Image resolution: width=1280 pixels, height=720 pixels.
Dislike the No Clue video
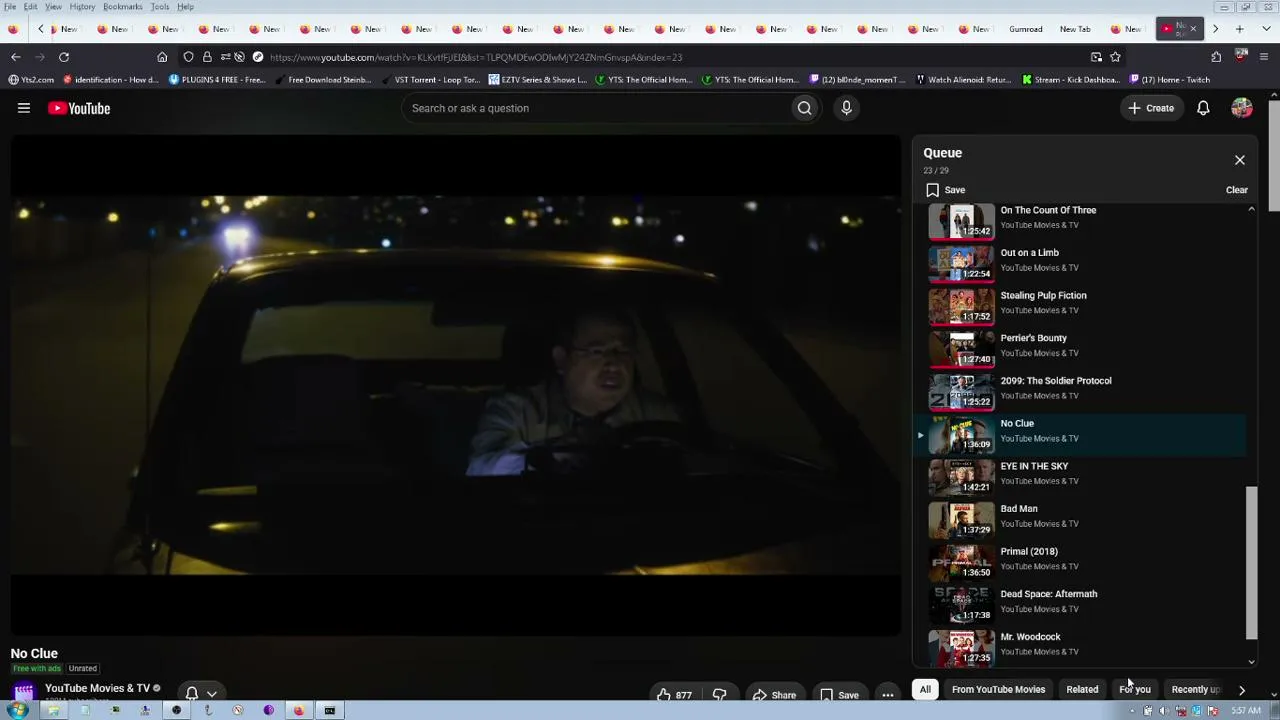click(719, 695)
